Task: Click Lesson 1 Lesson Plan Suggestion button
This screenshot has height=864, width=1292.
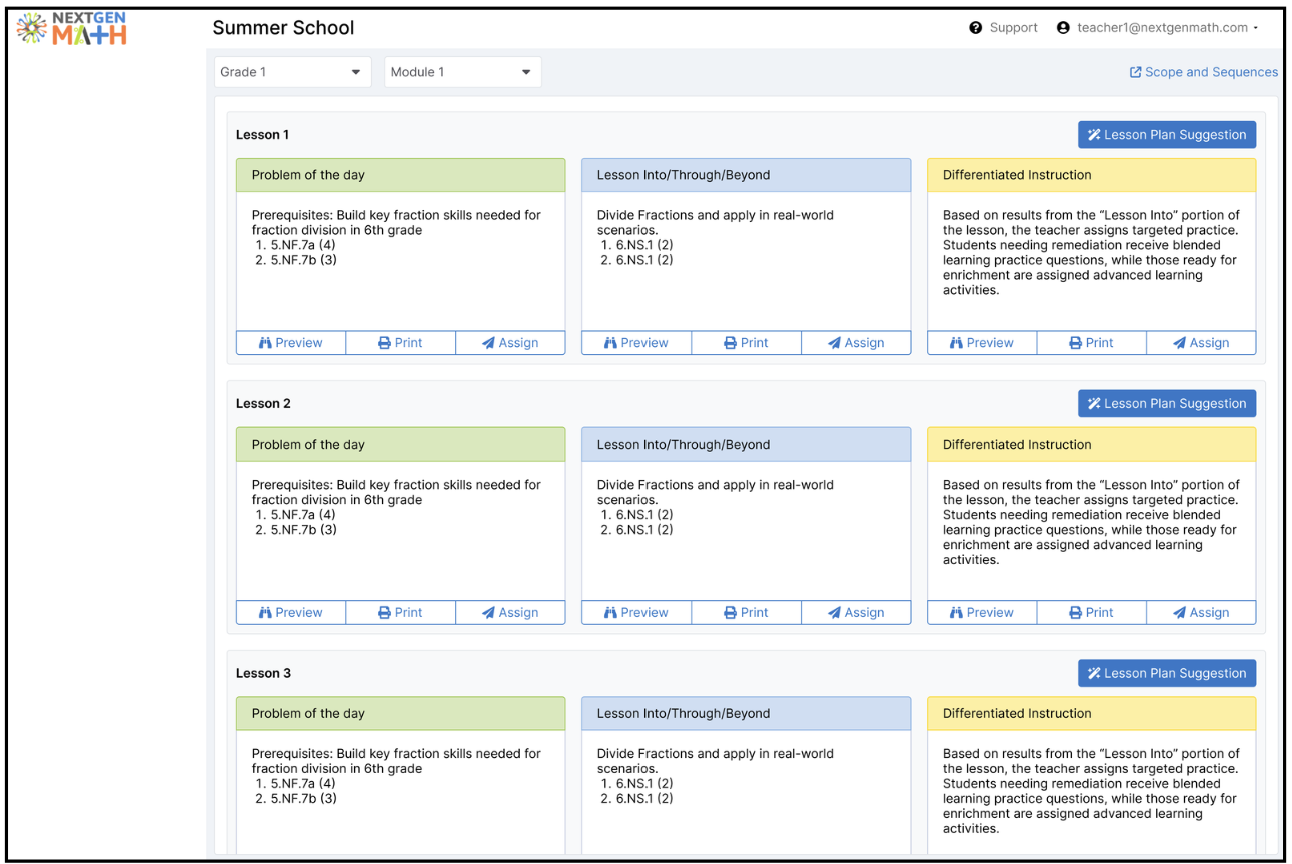Action: pos(1167,135)
